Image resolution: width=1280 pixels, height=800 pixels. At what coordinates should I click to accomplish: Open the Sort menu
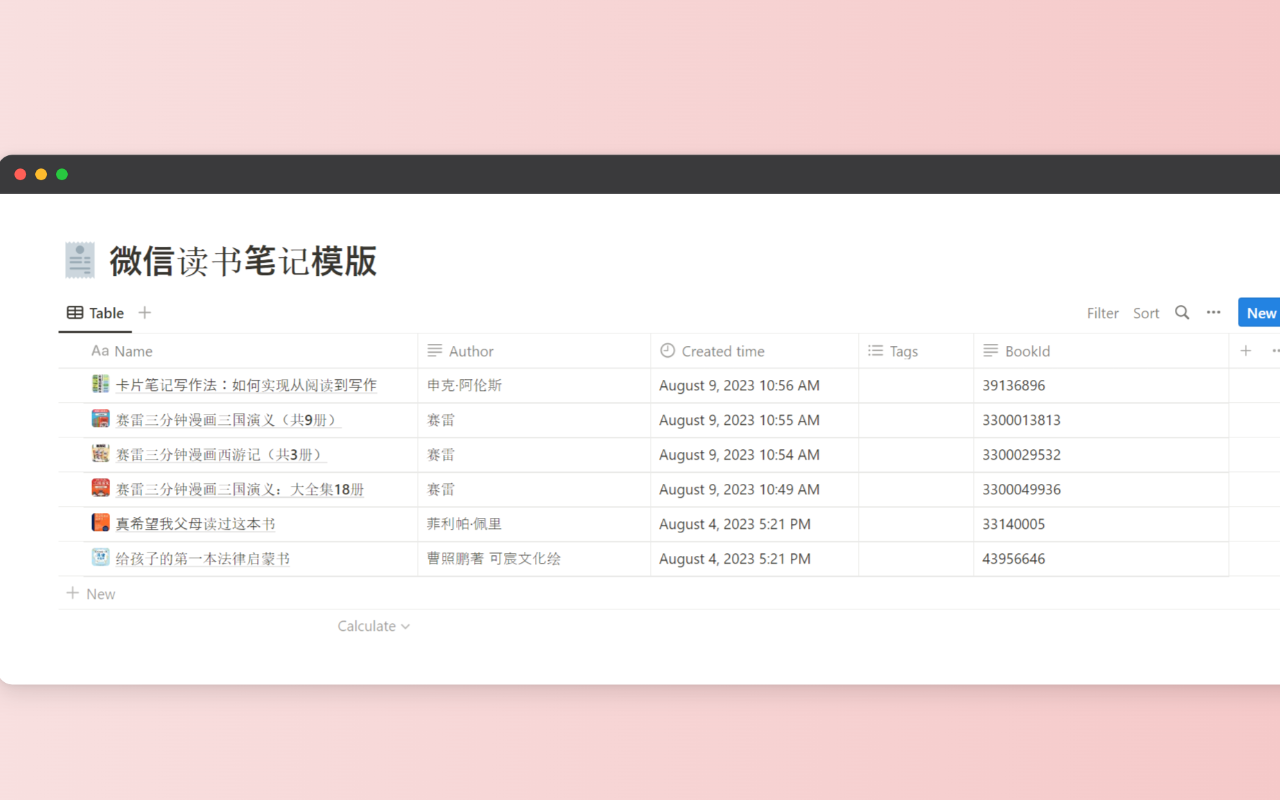click(x=1146, y=313)
